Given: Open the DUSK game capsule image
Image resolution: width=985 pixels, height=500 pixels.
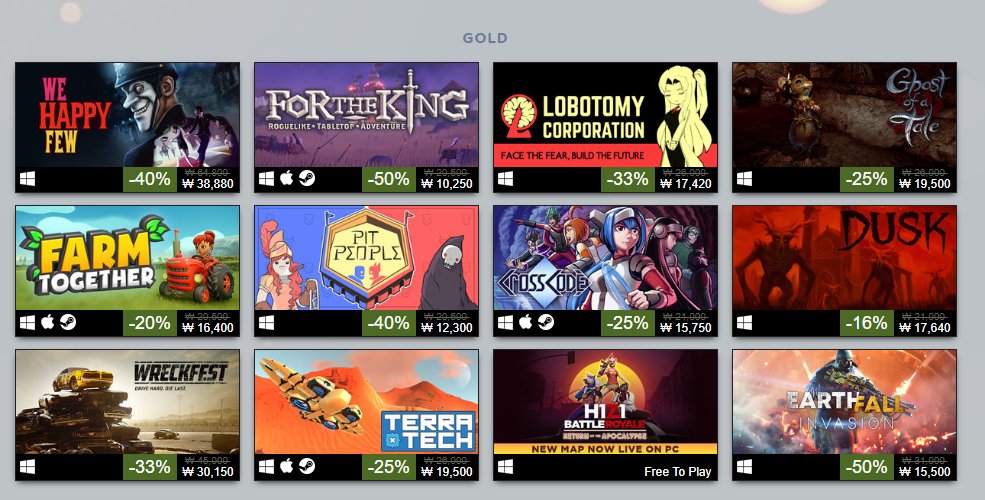Looking at the screenshot, I should tap(844, 258).
